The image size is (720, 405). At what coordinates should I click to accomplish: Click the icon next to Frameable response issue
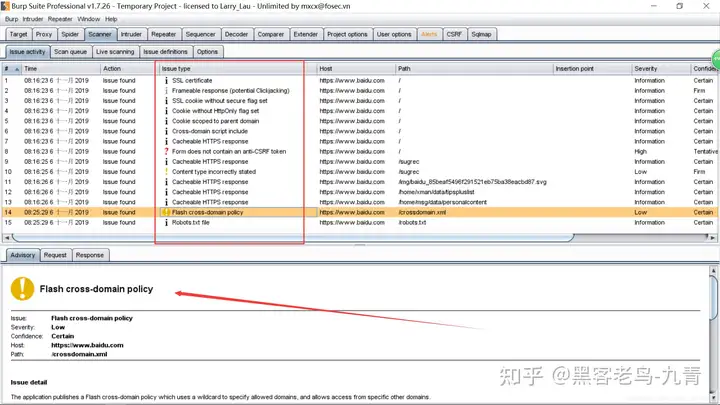pos(166,90)
